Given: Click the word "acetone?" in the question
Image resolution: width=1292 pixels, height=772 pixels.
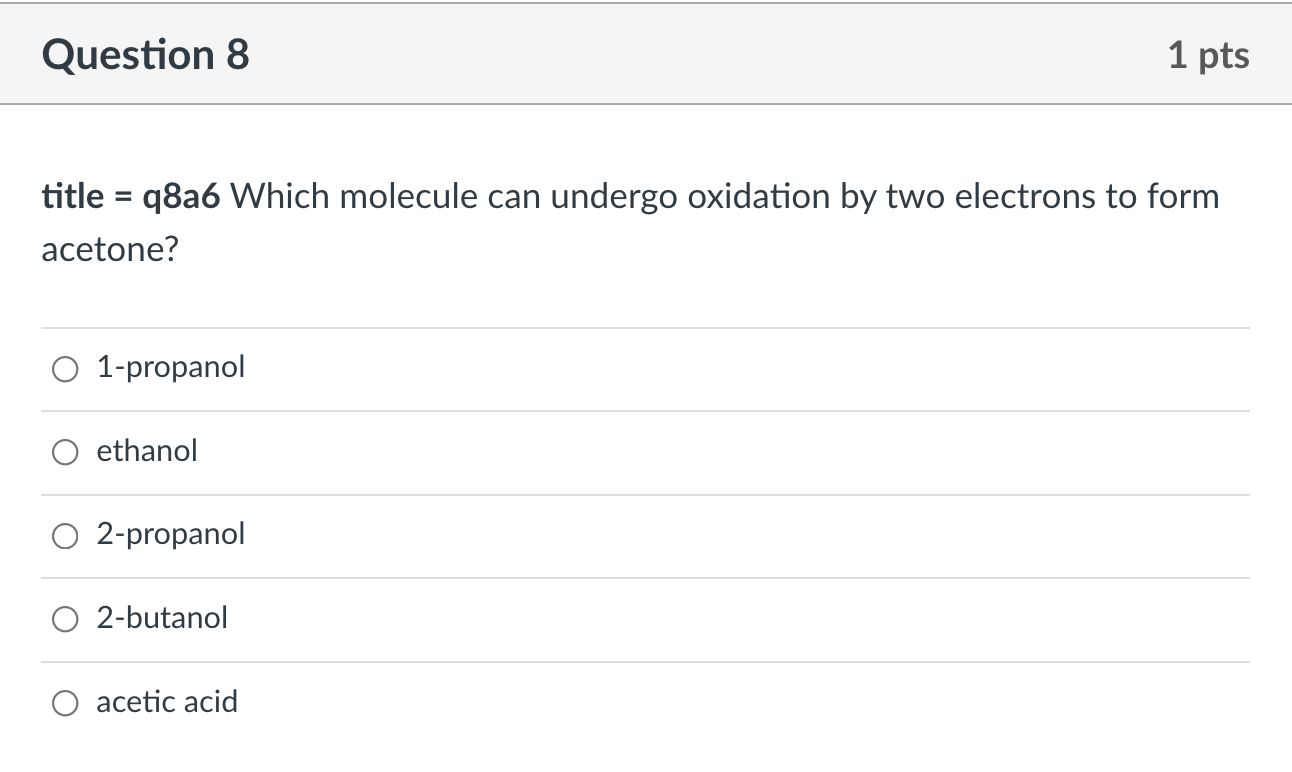Looking at the screenshot, I should pos(109,250).
